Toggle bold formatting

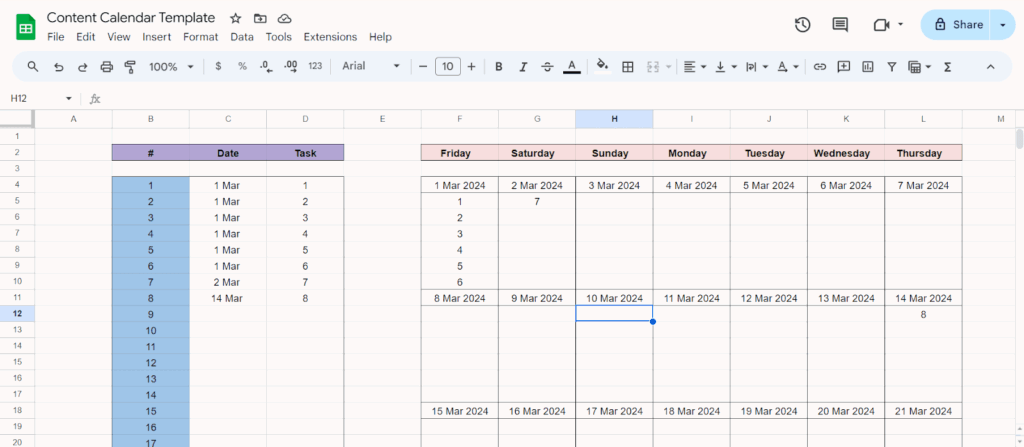click(x=499, y=67)
